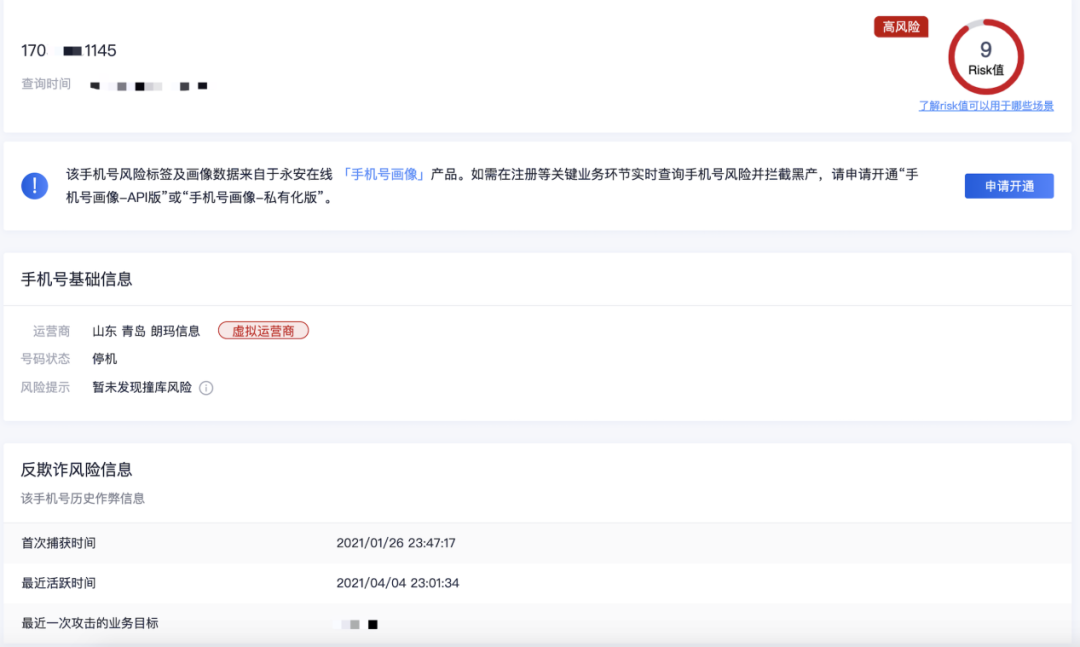The height and width of the screenshot is (647, 1080).
Task: Open the 了解risk值可以用于哪些场景 link
Action: click(986, 106)
